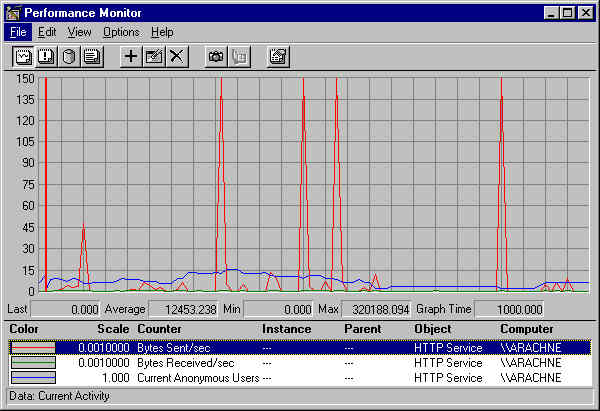Viewport: 600px width, 411px height.
Task: Edit the selected chart line
Action: point(153,56)
